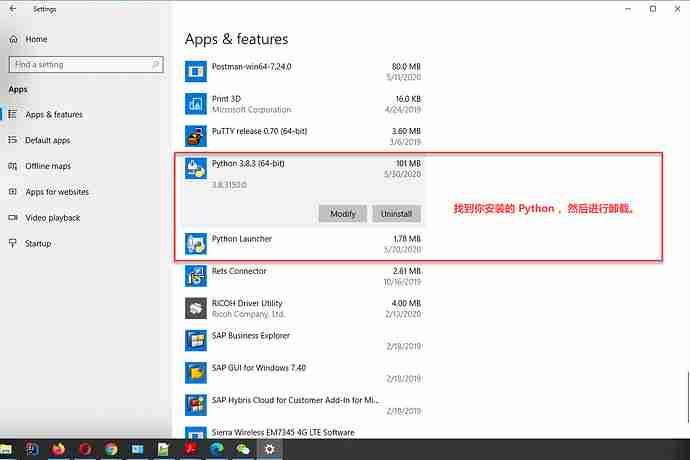Viewport: 690px width, 460px height.
Task: Select Postman-win64-7.24.0 entry
Action: click(303, 71)
